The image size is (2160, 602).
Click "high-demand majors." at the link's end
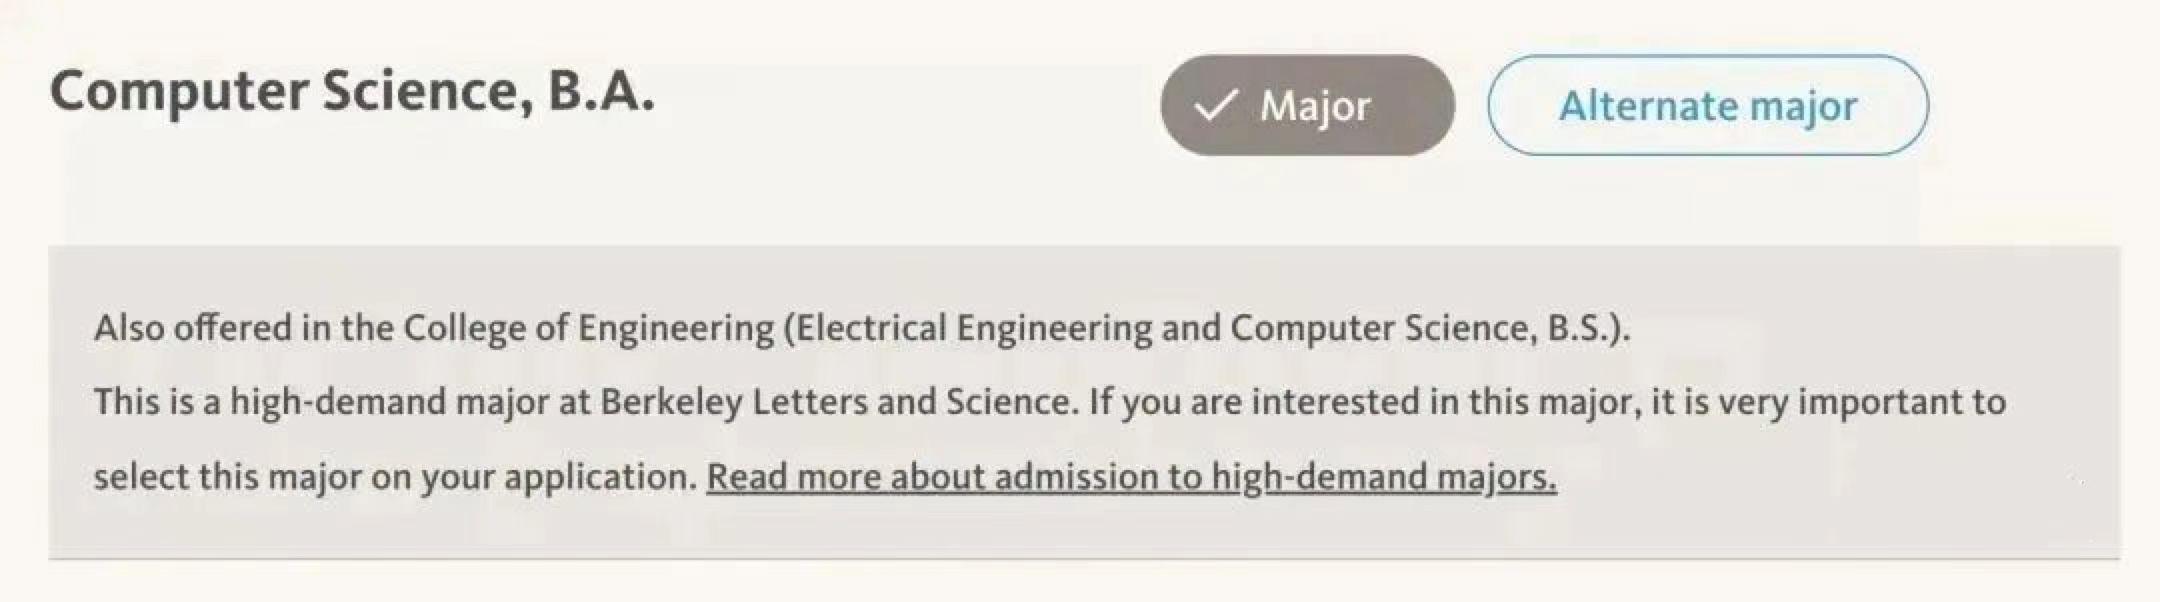point(1384,477)
